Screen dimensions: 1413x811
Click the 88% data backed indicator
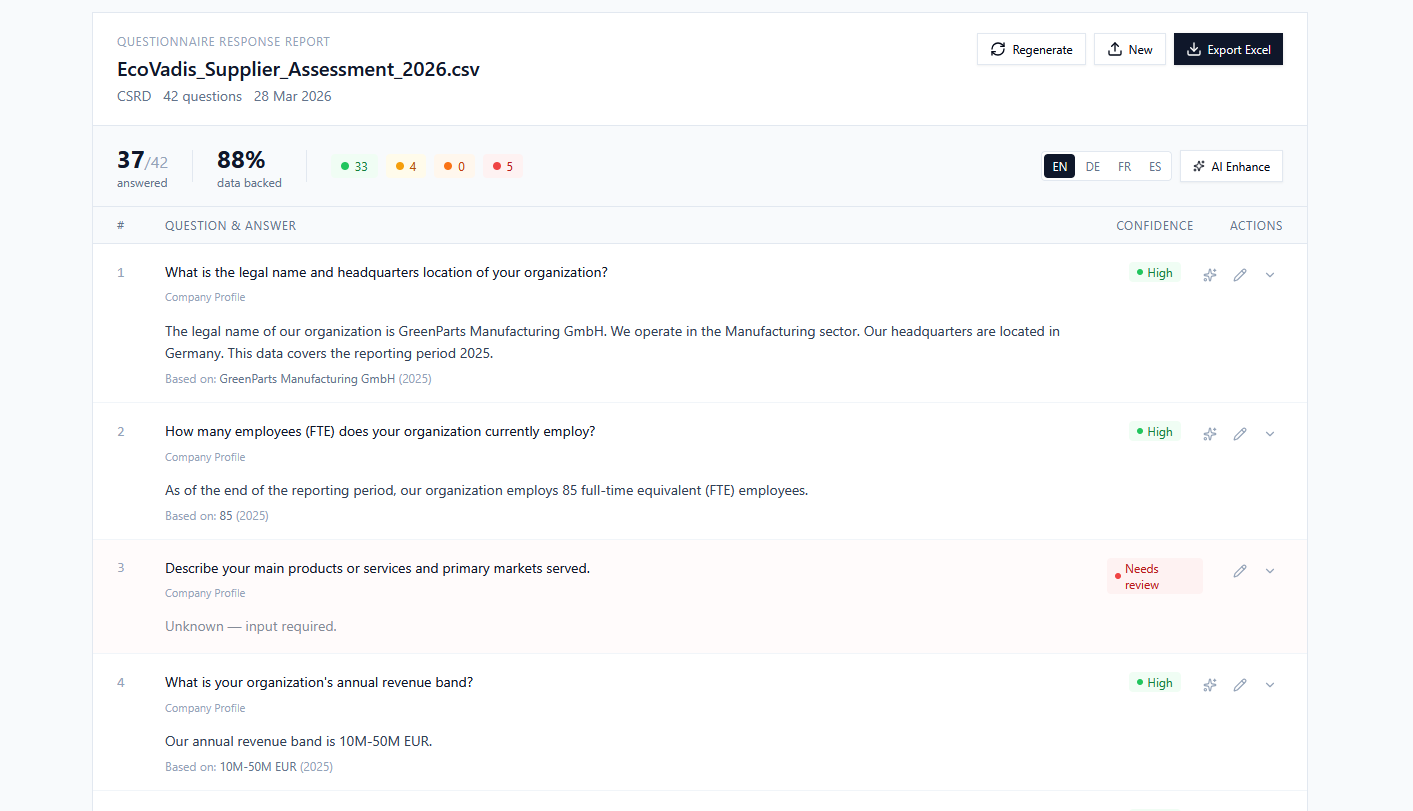(x=241, y=168)
